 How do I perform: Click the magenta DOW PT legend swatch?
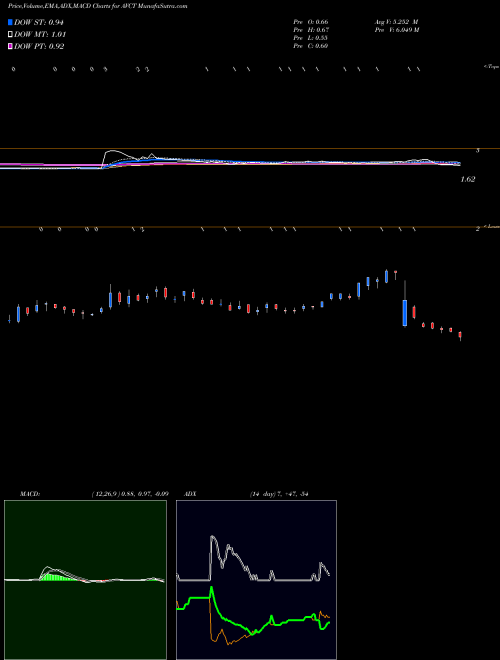coord(10,46)
